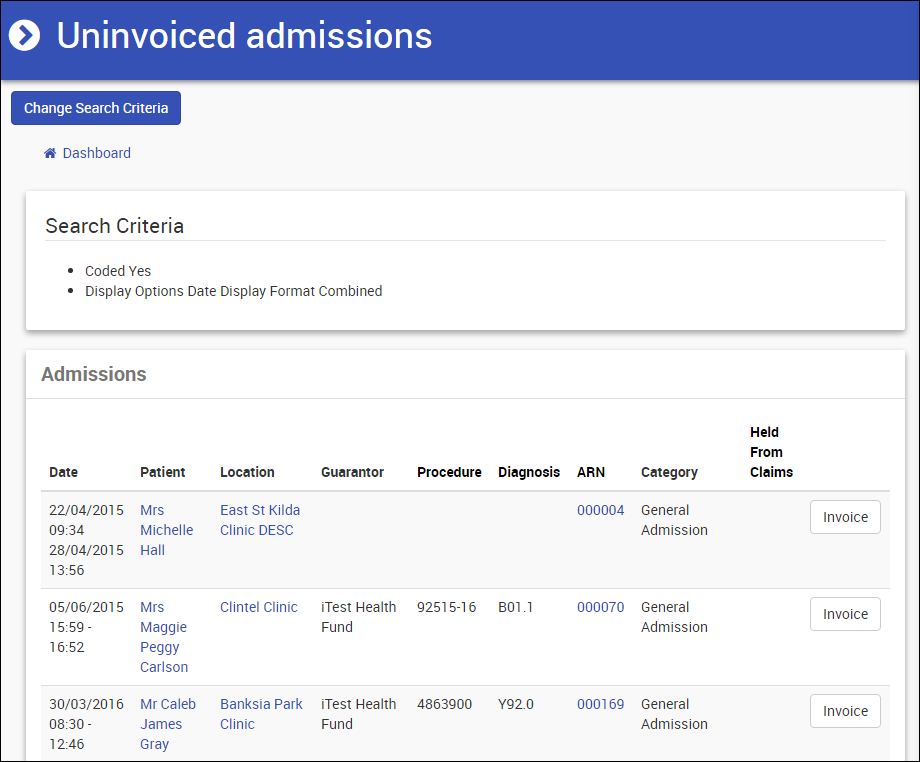Open patient Mrs Maggie Peggy Carlson
This screenshot has width=920, height=762.
click(x=163, y=637)
